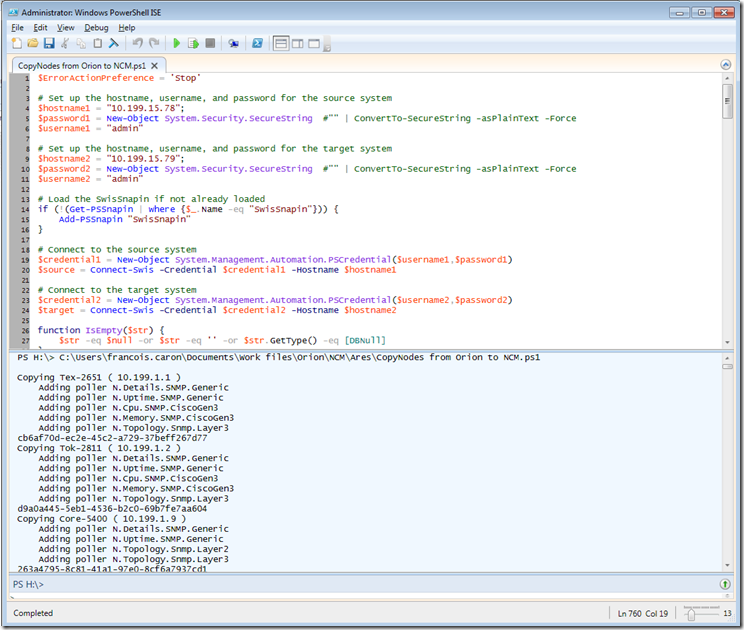The height and width of the screenshot is (630, 744).
Task: Click the script pane scroll-up arrow
Action: (727, 78)
